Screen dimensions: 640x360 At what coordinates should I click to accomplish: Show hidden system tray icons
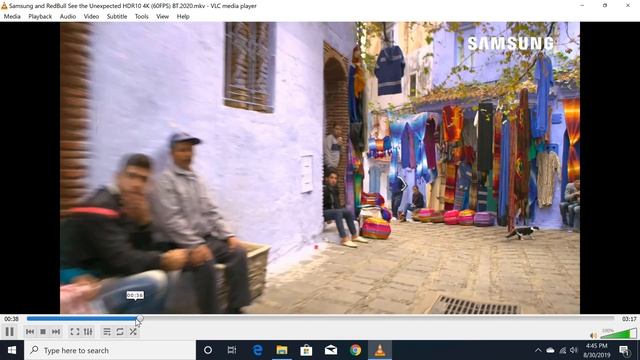pyautogui.click(x=538, y=350)
